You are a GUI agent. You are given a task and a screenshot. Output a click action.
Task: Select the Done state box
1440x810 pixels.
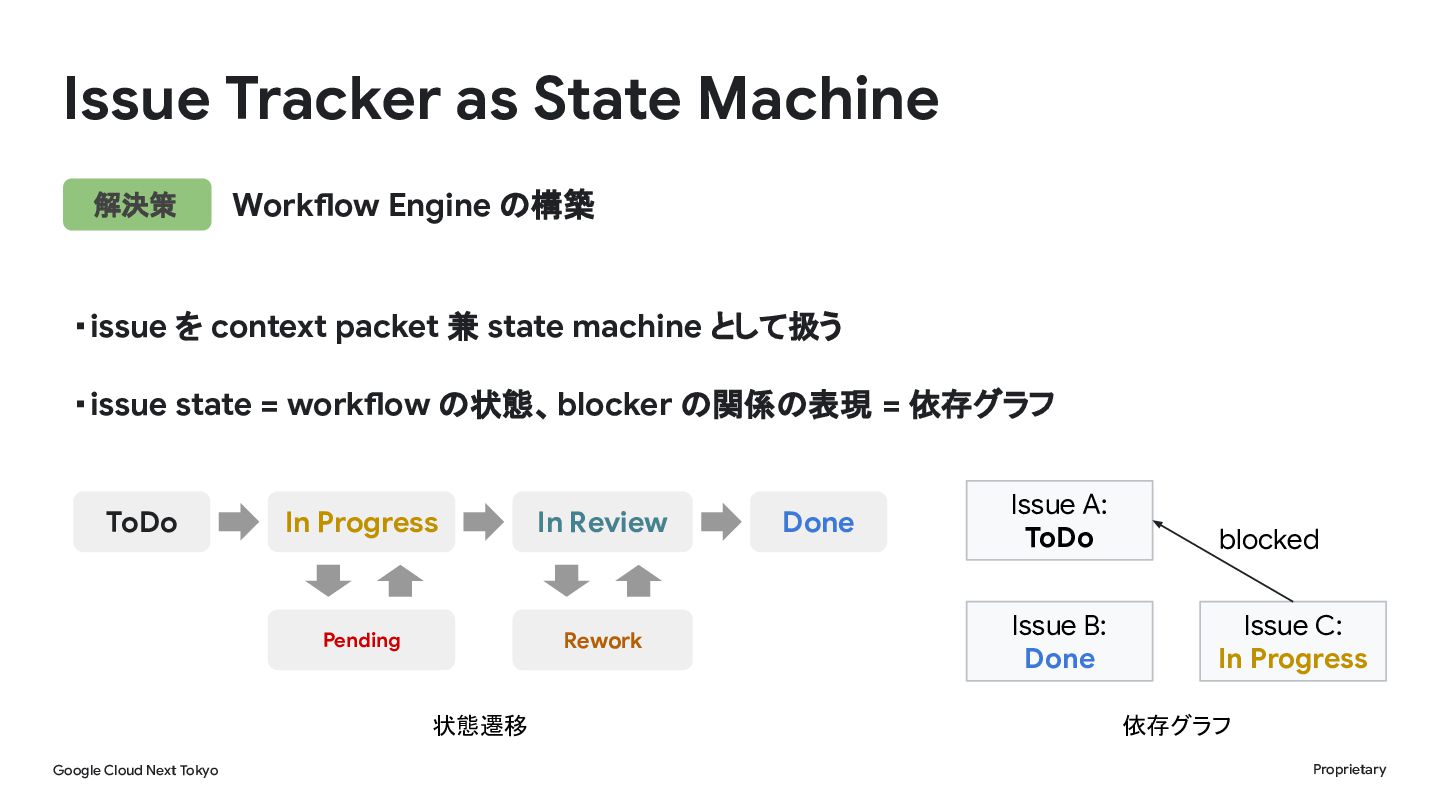pyautogui.click(x=818, y=522)
